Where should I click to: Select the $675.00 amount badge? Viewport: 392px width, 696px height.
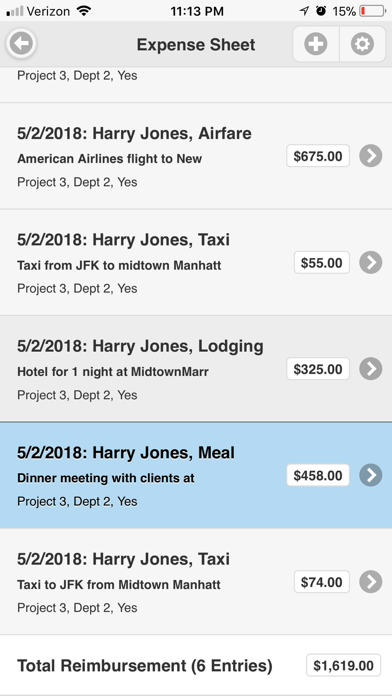click(318, 156)
